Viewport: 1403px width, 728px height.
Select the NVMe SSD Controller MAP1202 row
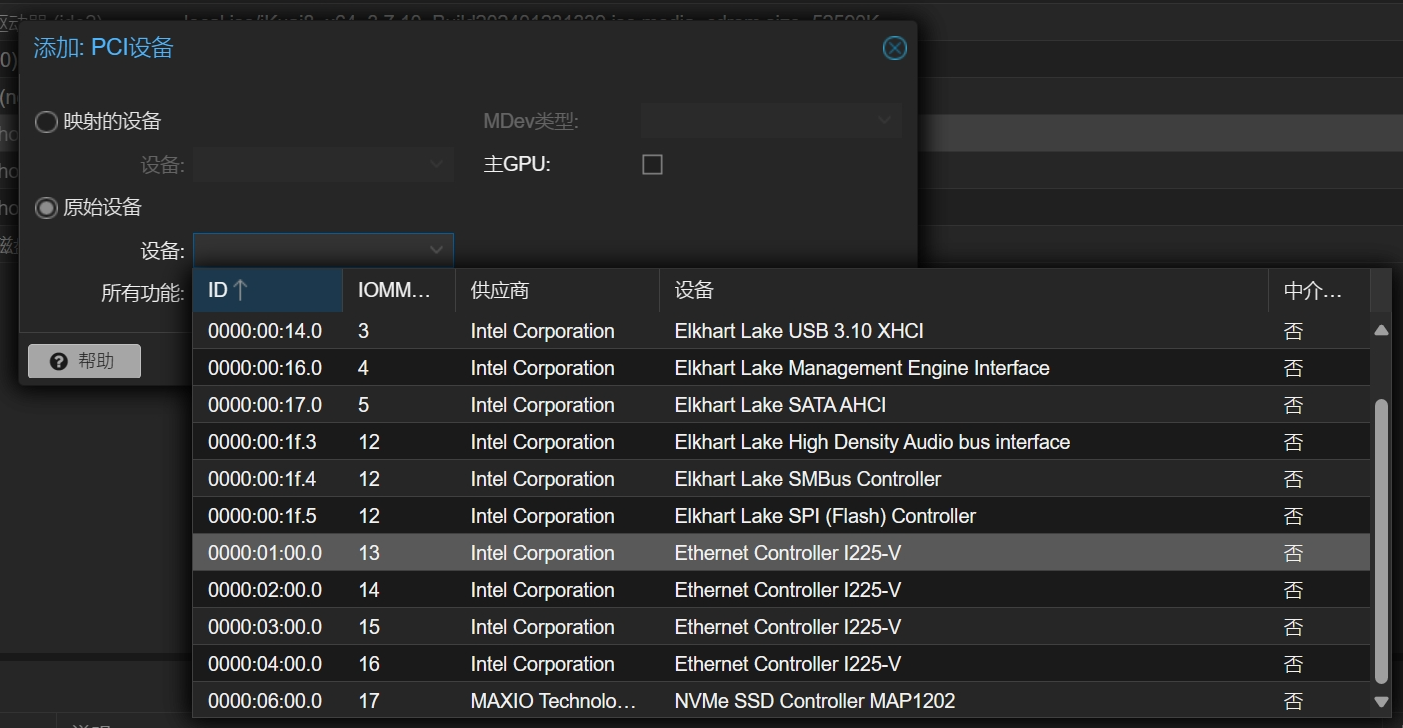tap(700, 700)
